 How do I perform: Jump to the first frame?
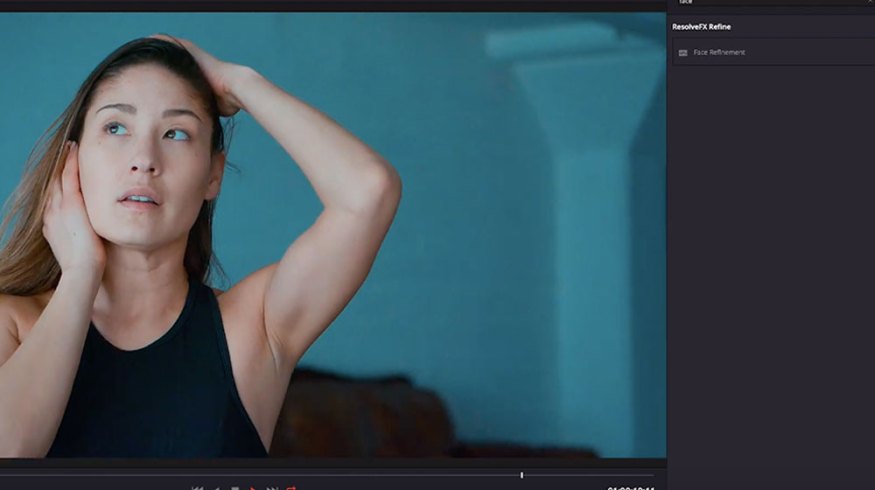tap(198, 488)
